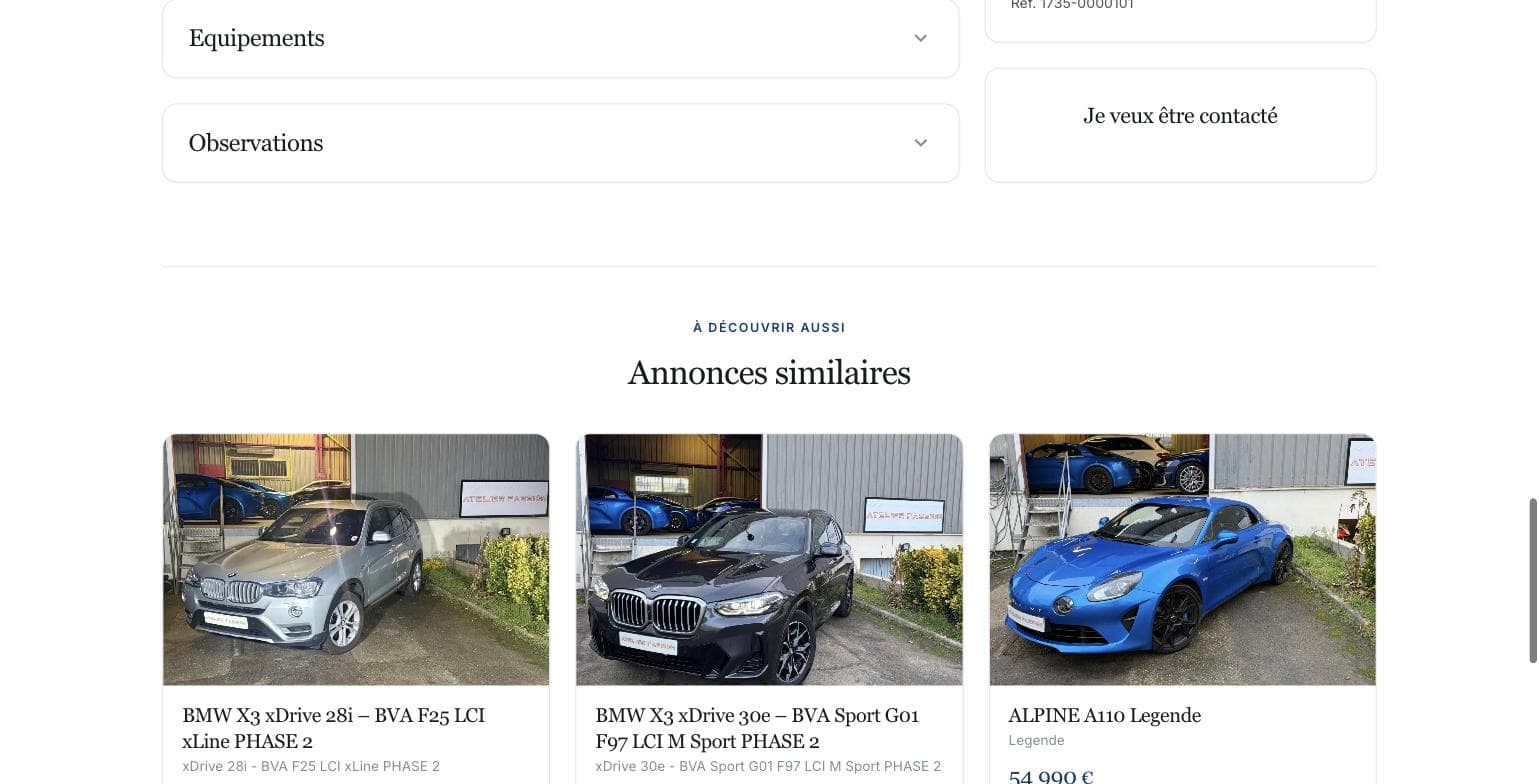Click the À DÉCOUVRIR AUSSI label
Image resolution: width=1539 pixels, height=784 pixels.
pyautogui.click(x=769, y=327)
